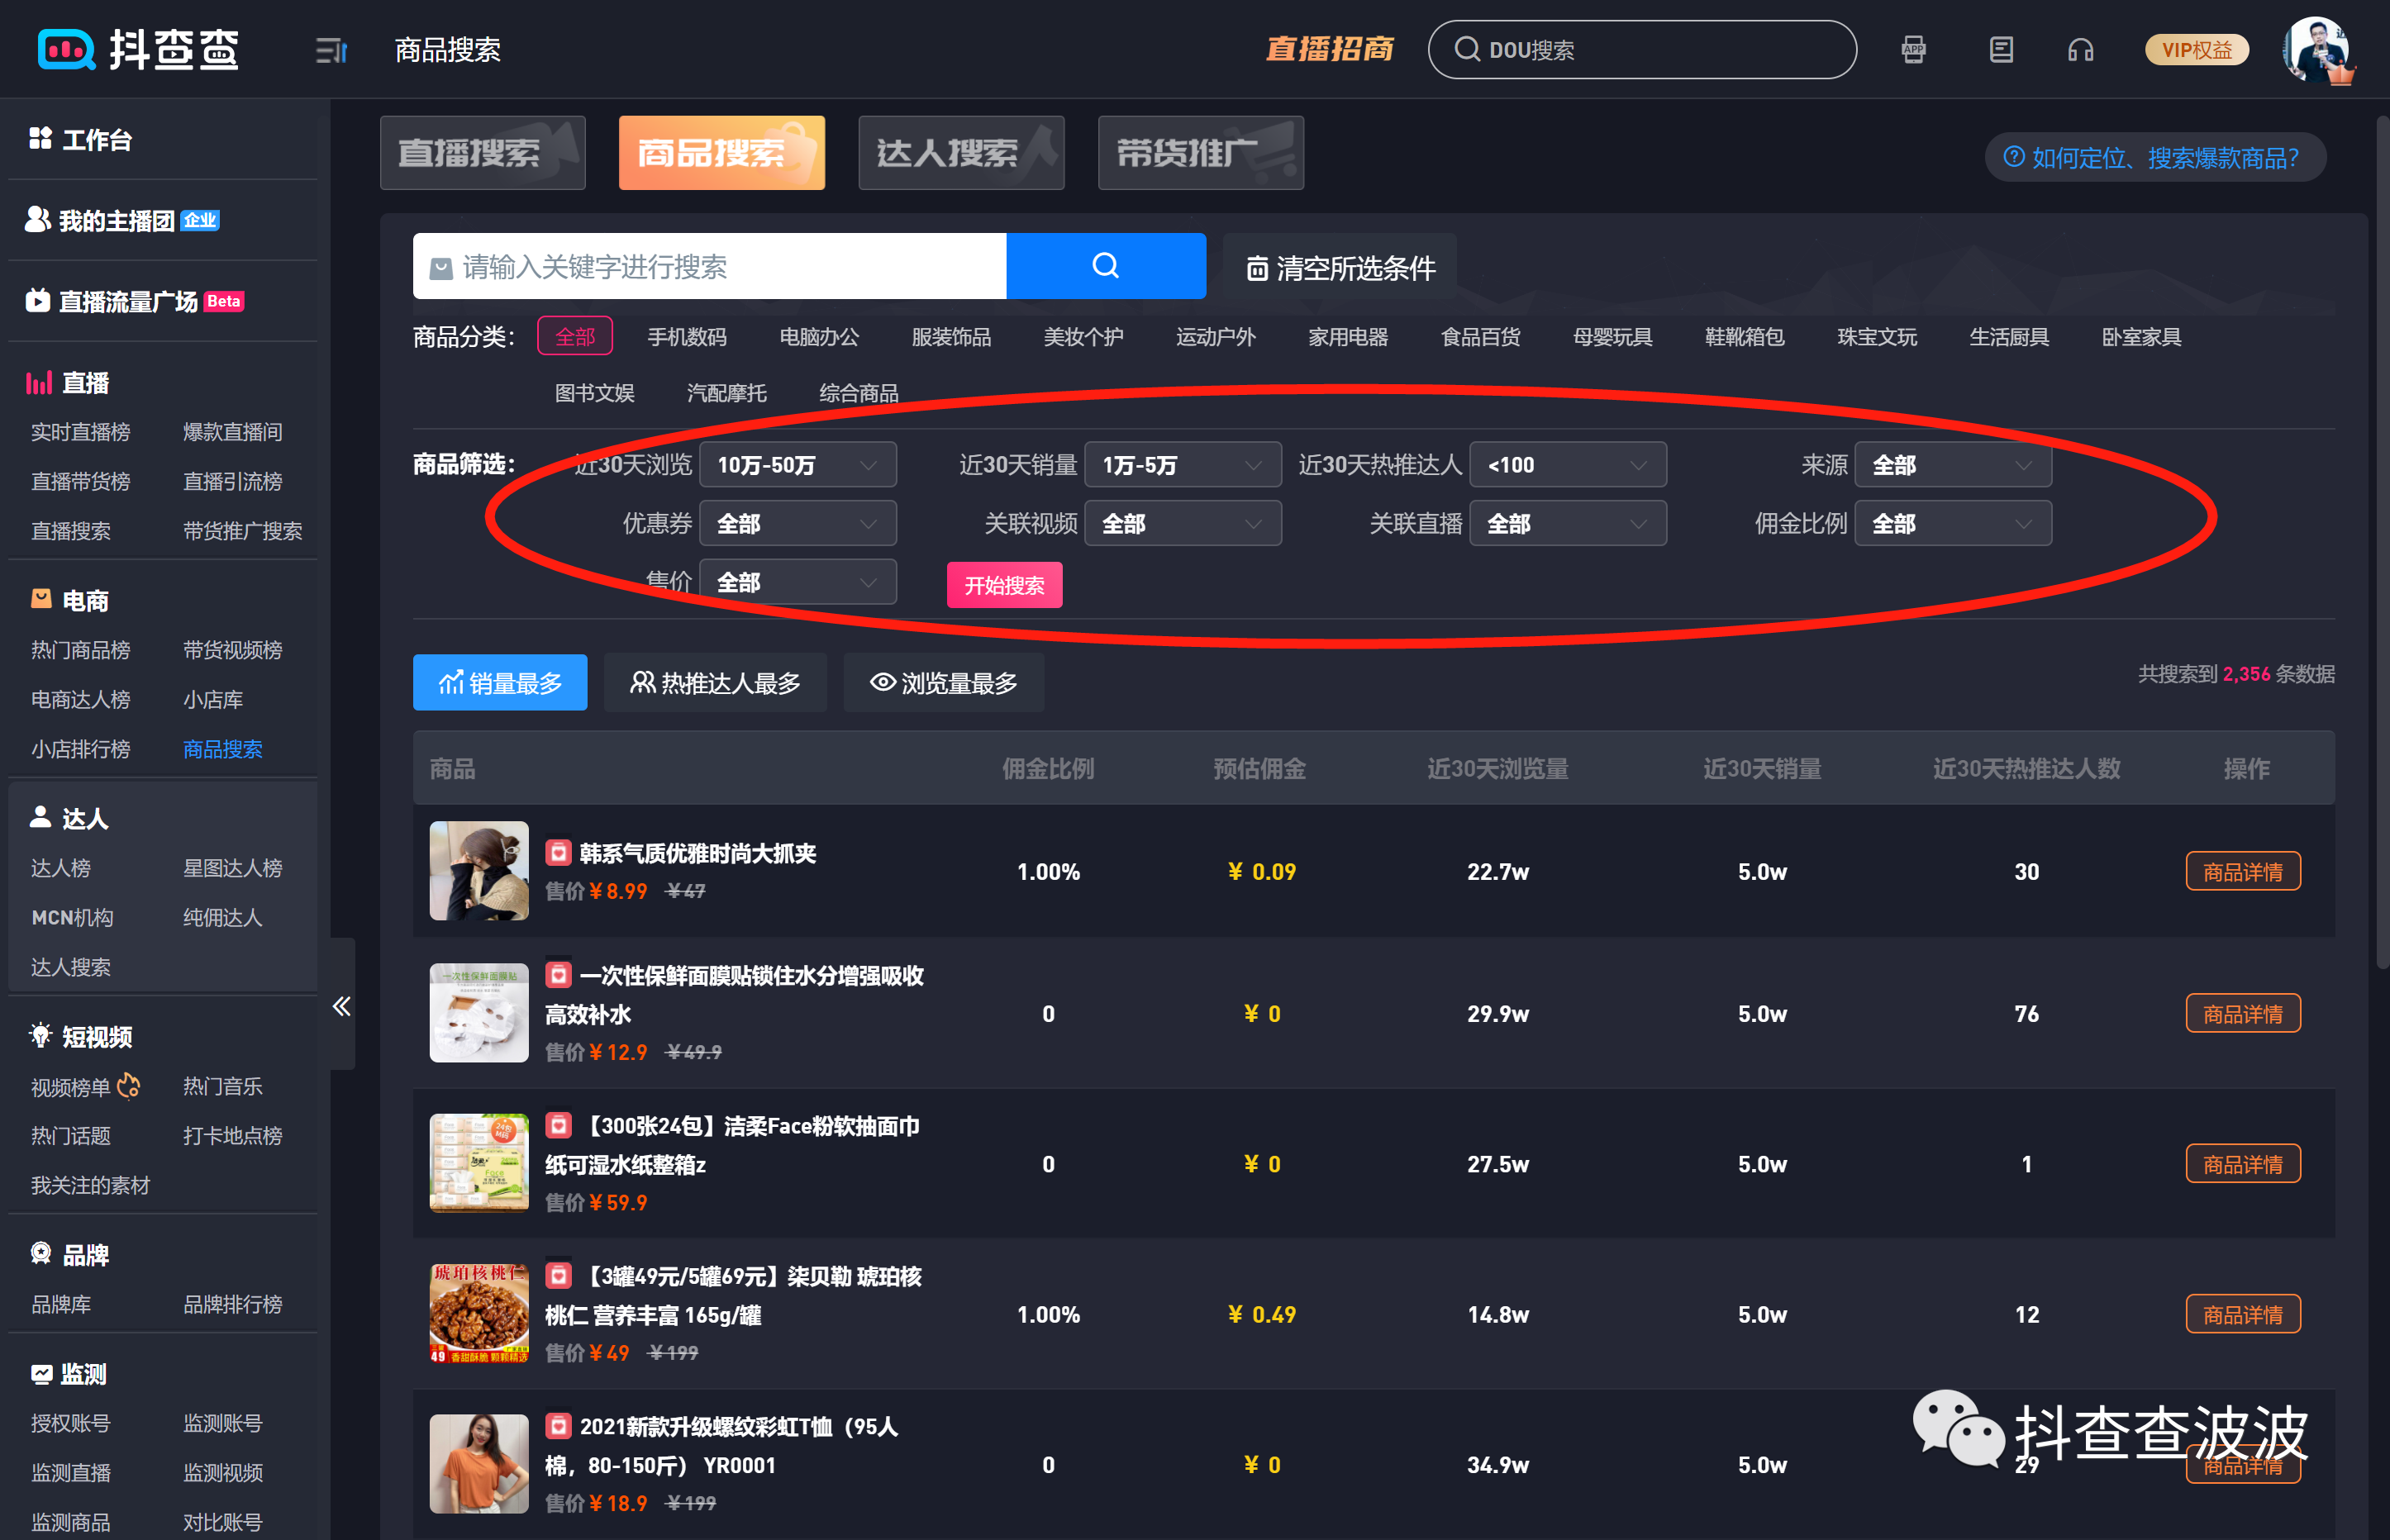2390x1540 pixels.
Task: Click the 抖查查 logo
Action: click(139, 49)
